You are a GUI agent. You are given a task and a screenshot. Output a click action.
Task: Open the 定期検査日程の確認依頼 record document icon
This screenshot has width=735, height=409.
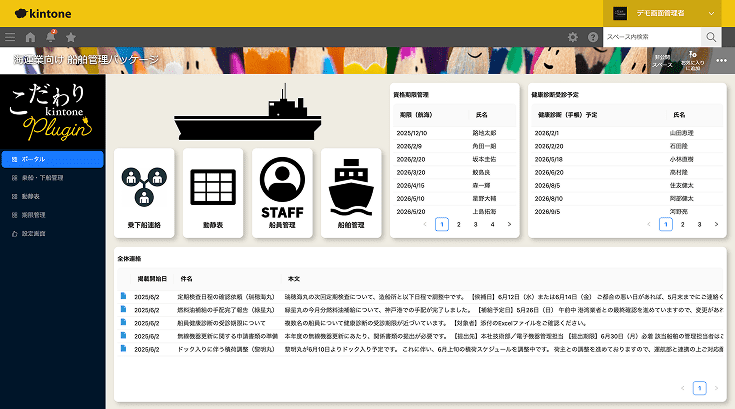(x=123, y=297)
